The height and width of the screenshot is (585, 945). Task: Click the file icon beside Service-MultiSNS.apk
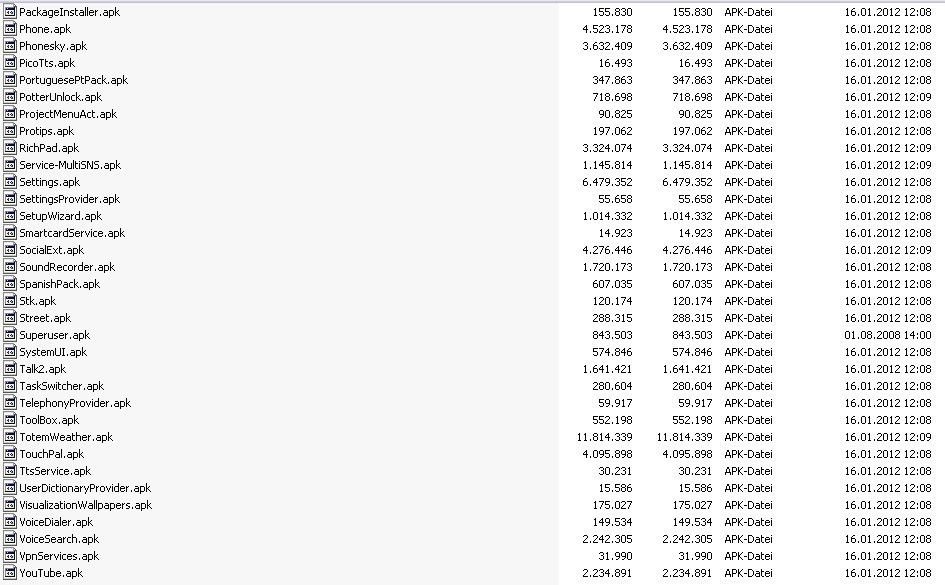tap(10, 164)
